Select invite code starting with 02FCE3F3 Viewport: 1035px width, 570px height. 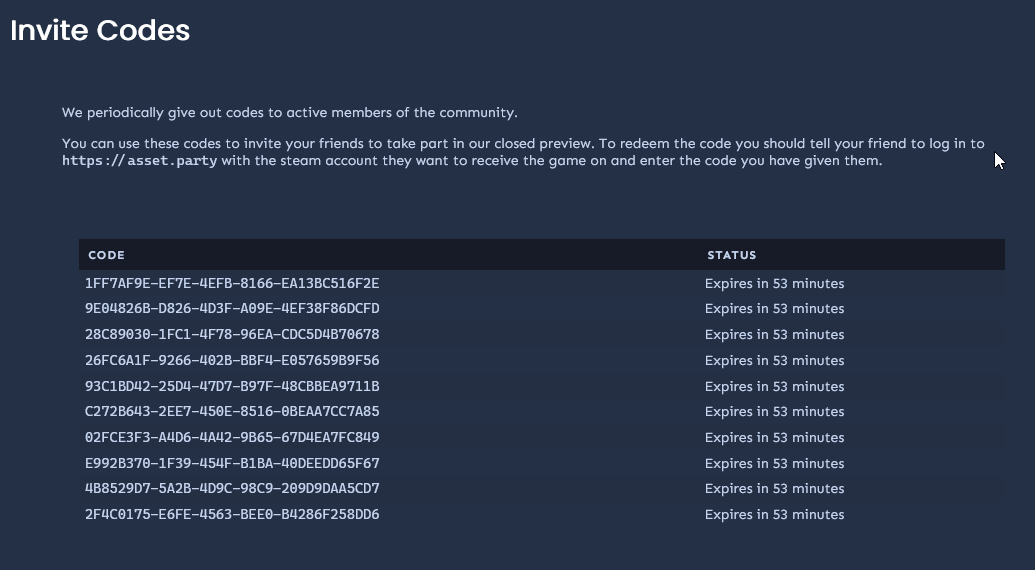[x=232, y=437]
